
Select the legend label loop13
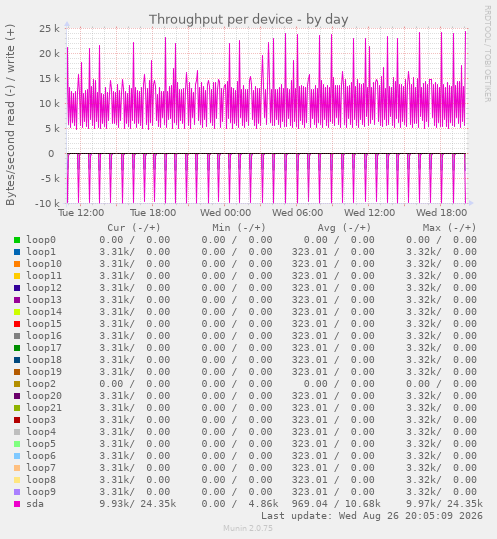tap(44, 300)
